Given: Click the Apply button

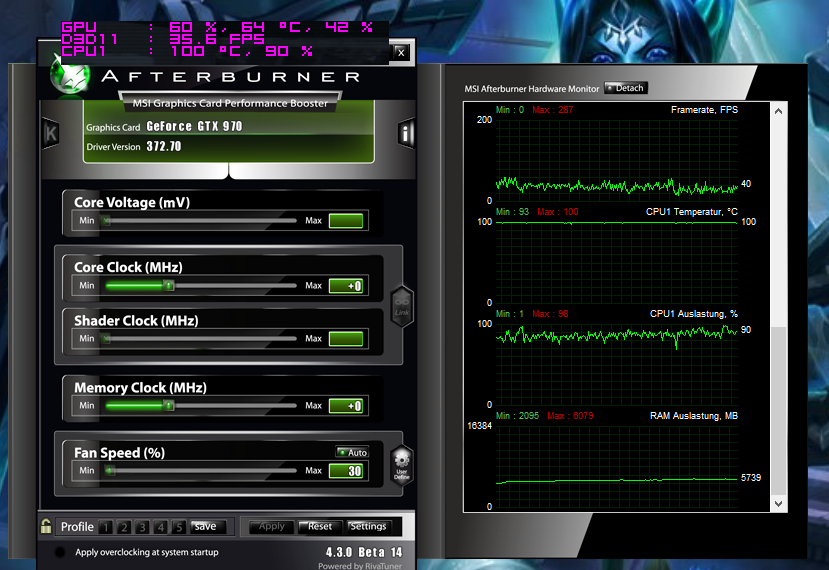Looking at the screenshot, I should pos(272,527).
